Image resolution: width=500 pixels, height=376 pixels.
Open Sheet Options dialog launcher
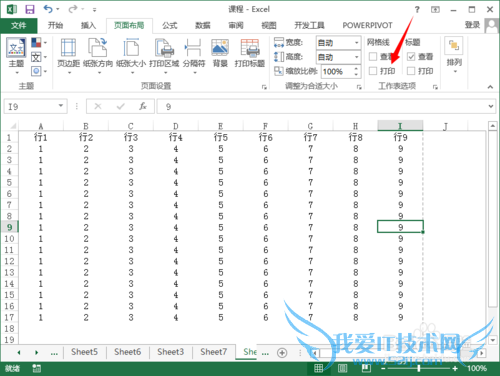[435, 87]
